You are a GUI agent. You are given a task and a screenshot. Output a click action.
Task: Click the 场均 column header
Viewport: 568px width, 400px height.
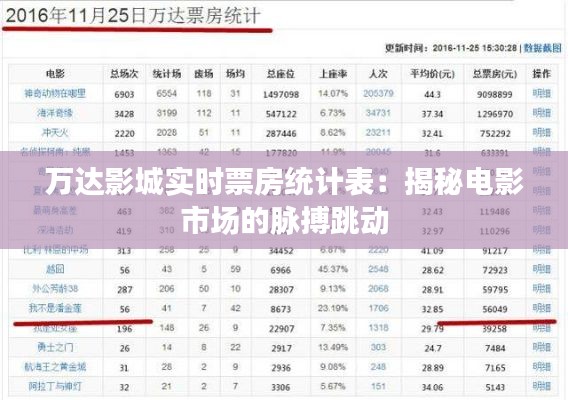[235, 74]
